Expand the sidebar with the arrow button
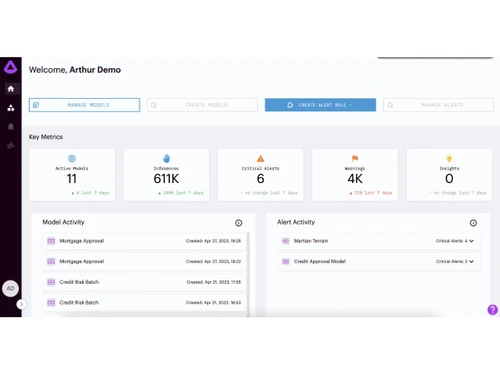Viewport: 500px width, 375px height. [21, 304]
